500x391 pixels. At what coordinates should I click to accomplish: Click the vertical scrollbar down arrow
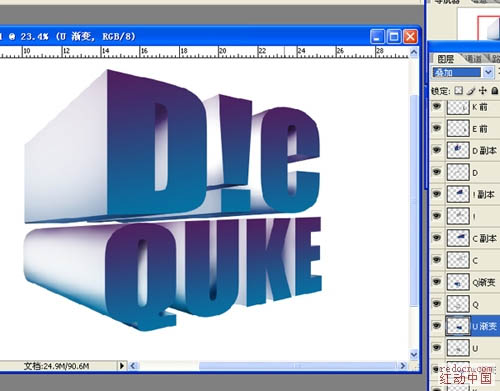(x=414, y=354)
